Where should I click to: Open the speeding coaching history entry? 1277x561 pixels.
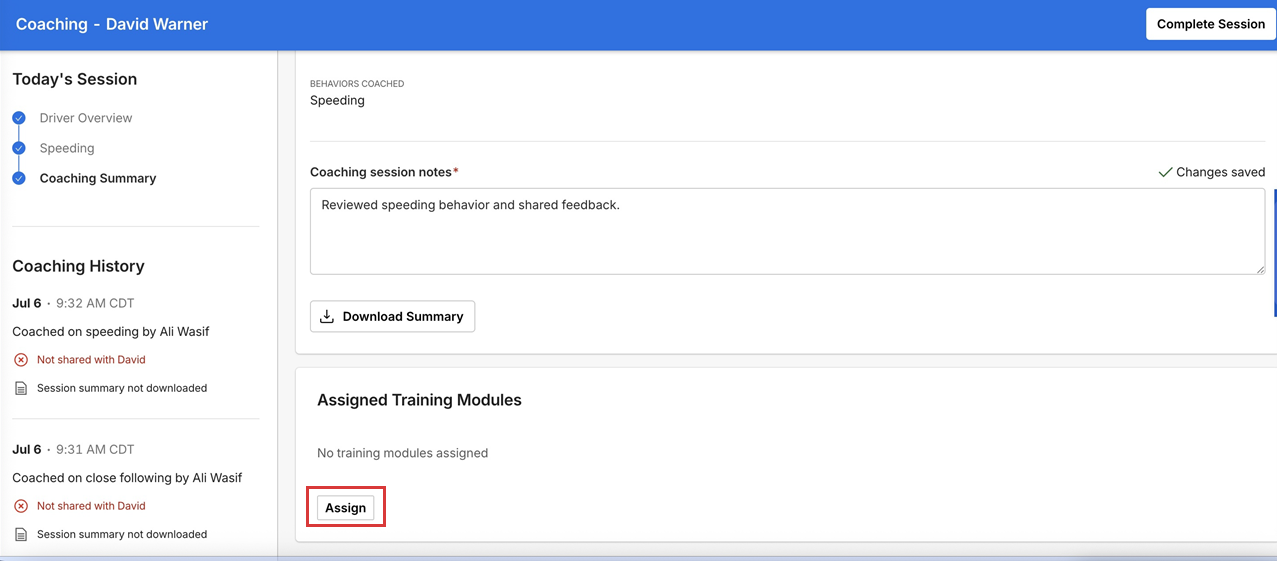[111, 331]
